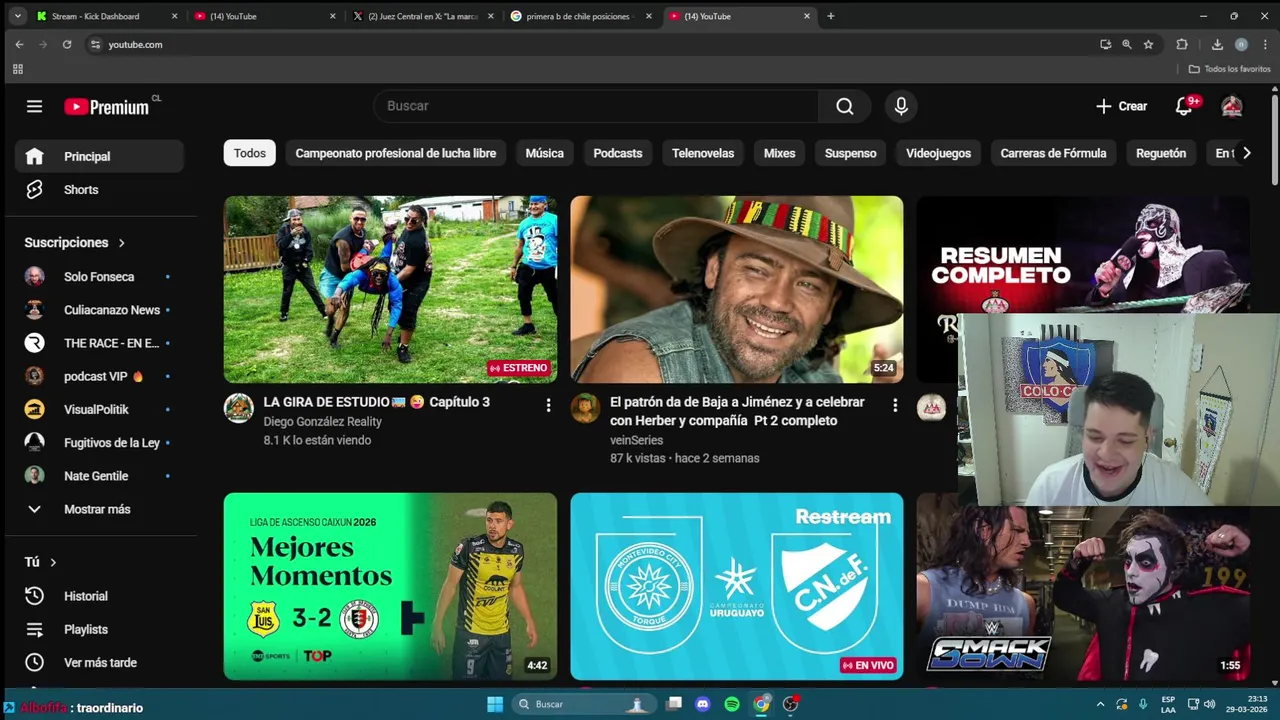Open the Chrome three-dot menu

1265,44
